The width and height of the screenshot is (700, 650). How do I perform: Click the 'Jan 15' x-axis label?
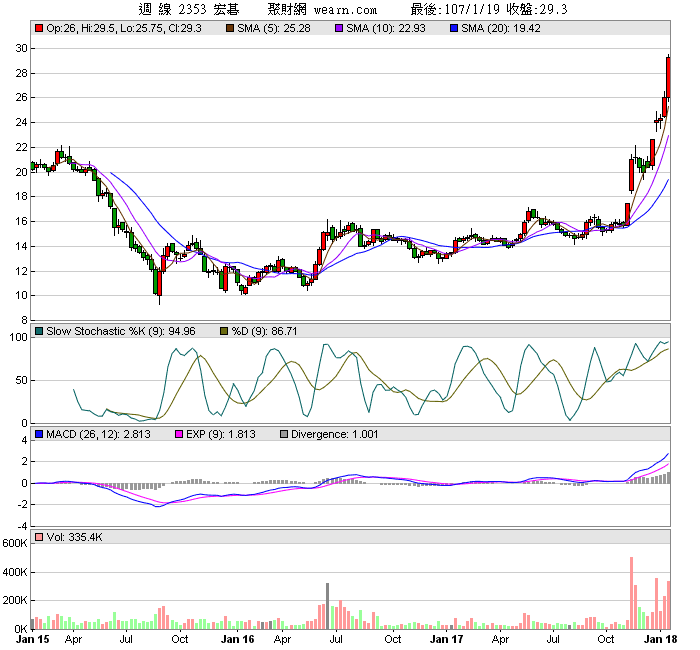pyautogui.click(x=32, y=639)
